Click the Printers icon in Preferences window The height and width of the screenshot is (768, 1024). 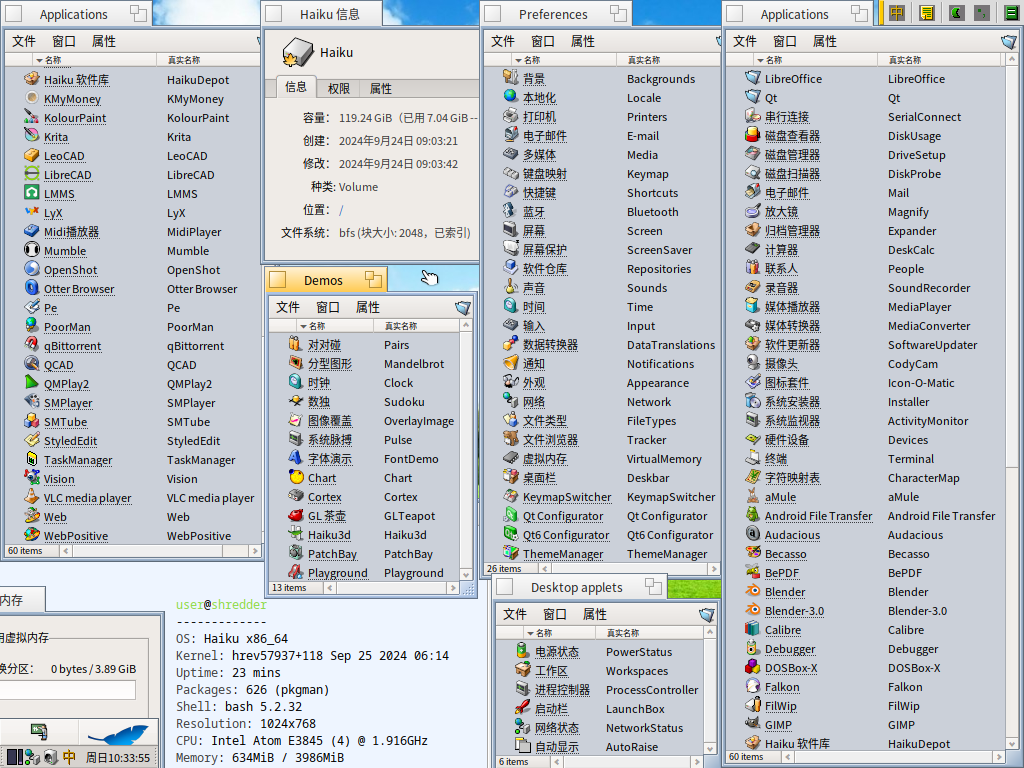point(511,116)
